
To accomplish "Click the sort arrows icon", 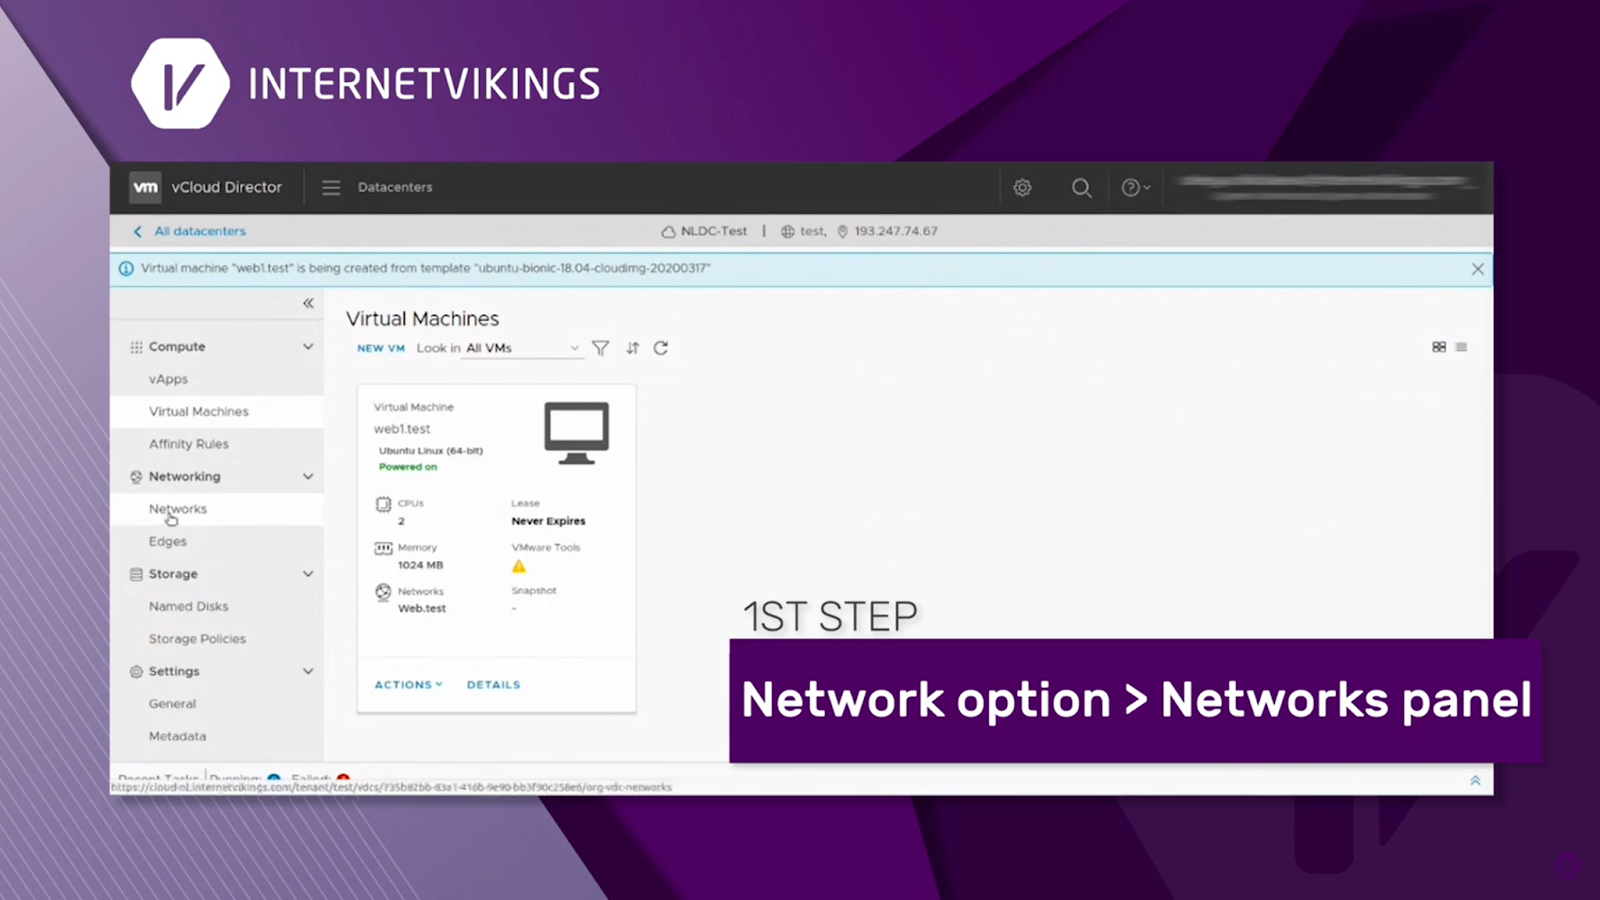I will pyautogui.click(x=632, y=348).
